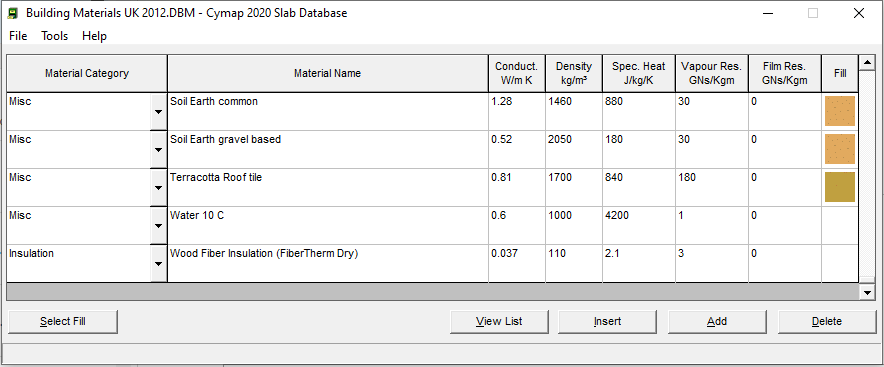Screen dimensions: 884x367
Task: Click the Fill column header
Action: pyautogui.click(x=840, y=73)
